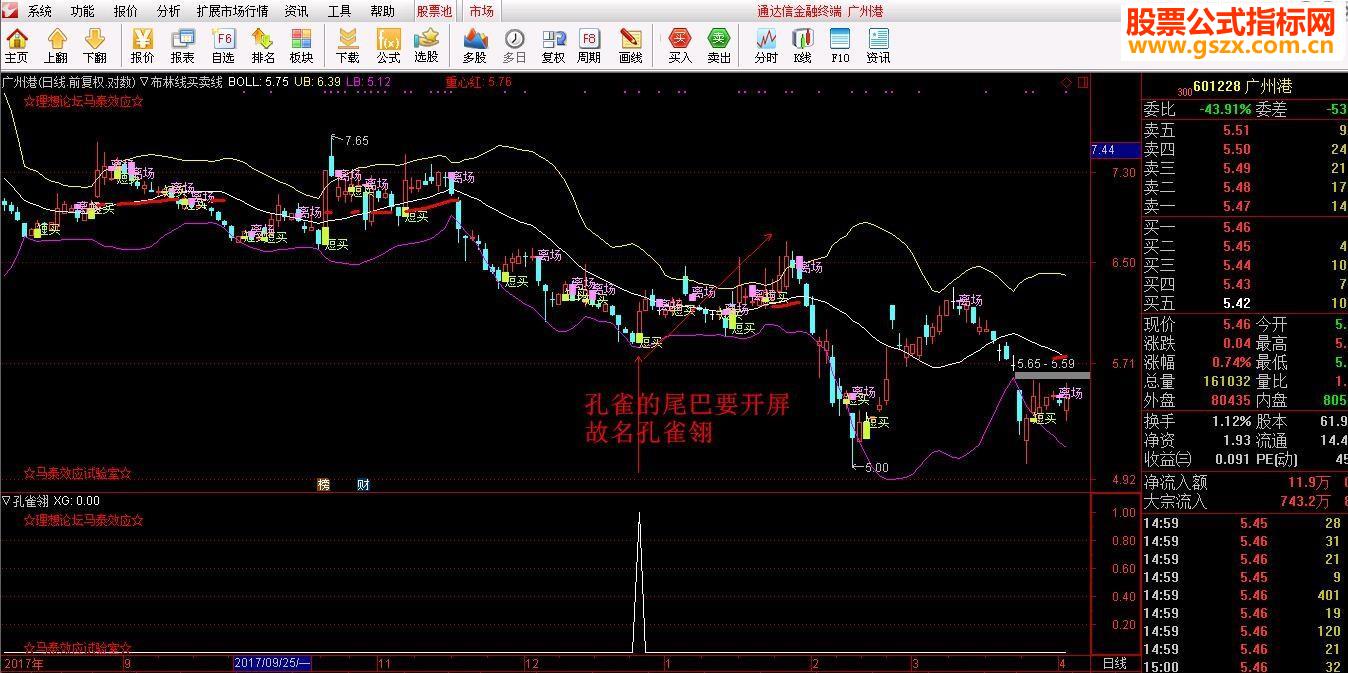This screenshot has height=673, width=1348.
Task: Open the 分析 menu
Action: point(169,11)
